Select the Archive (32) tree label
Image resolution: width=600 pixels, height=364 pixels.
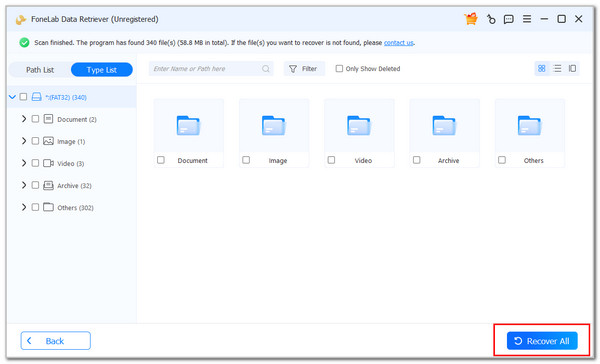coord(74,186)
